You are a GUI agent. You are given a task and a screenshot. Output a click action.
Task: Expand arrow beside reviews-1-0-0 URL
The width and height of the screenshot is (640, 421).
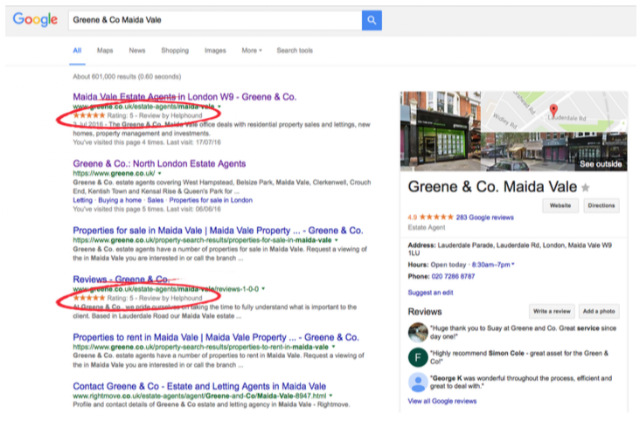point(263,289)
